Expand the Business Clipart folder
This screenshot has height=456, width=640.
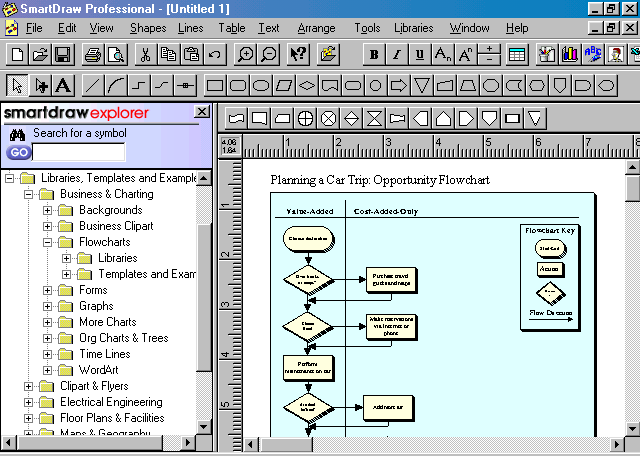[47, 226]
